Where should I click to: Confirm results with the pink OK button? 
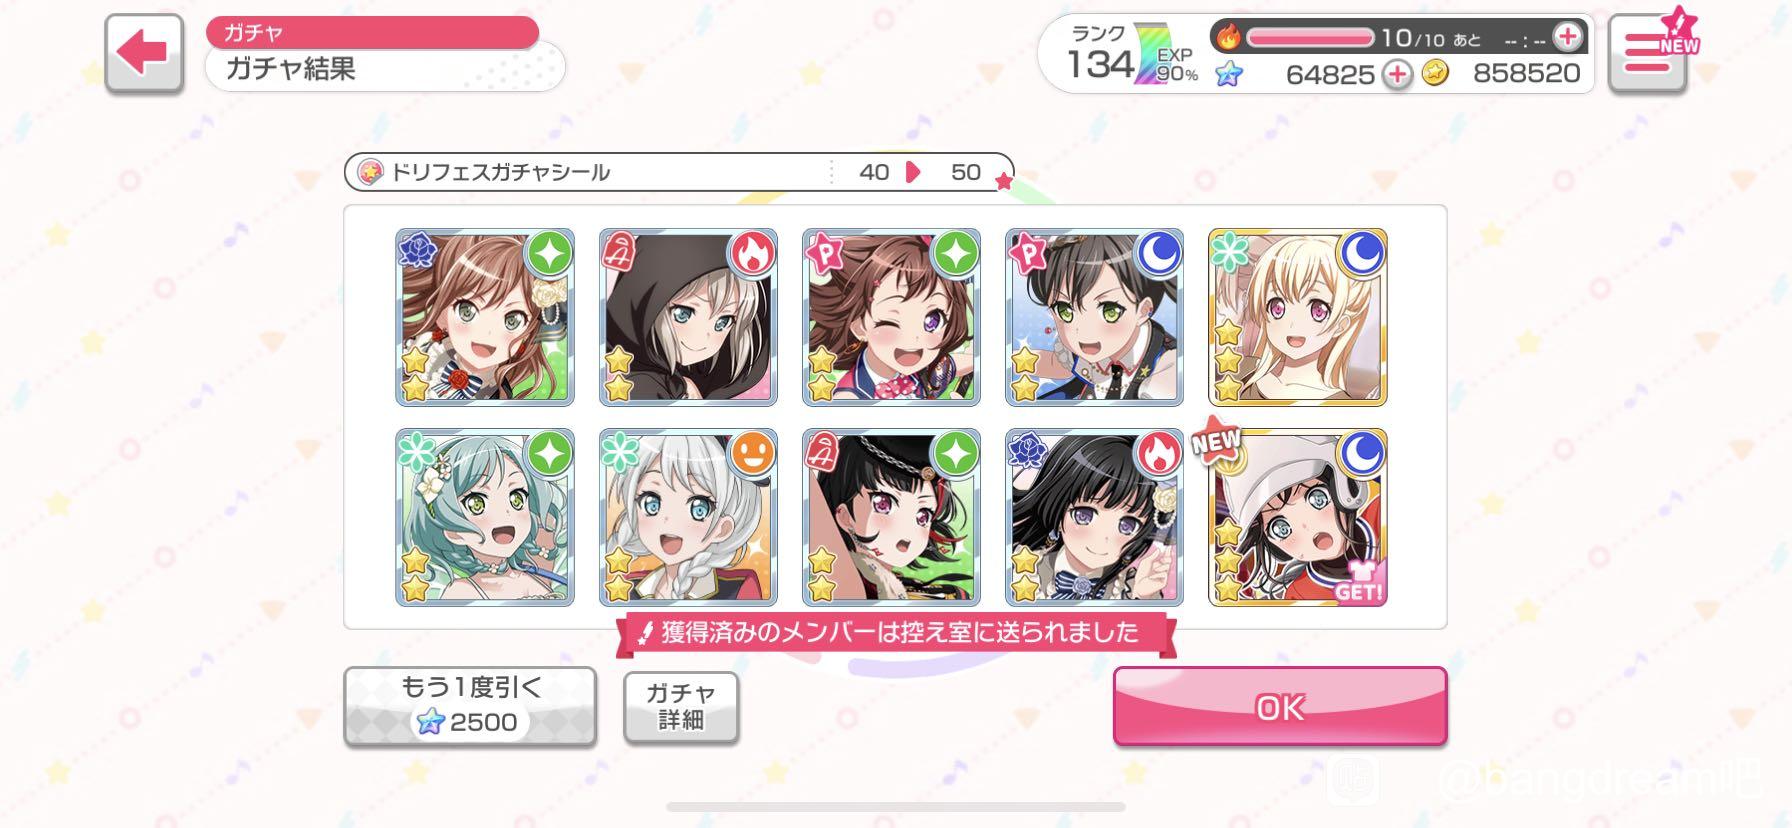click(x=1280, y=706)
